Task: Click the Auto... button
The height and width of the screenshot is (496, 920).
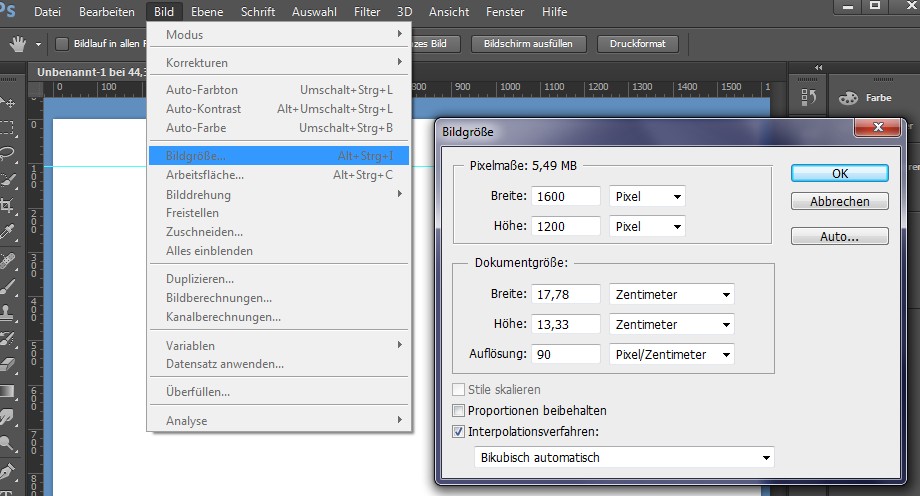Action: (840, 237)
